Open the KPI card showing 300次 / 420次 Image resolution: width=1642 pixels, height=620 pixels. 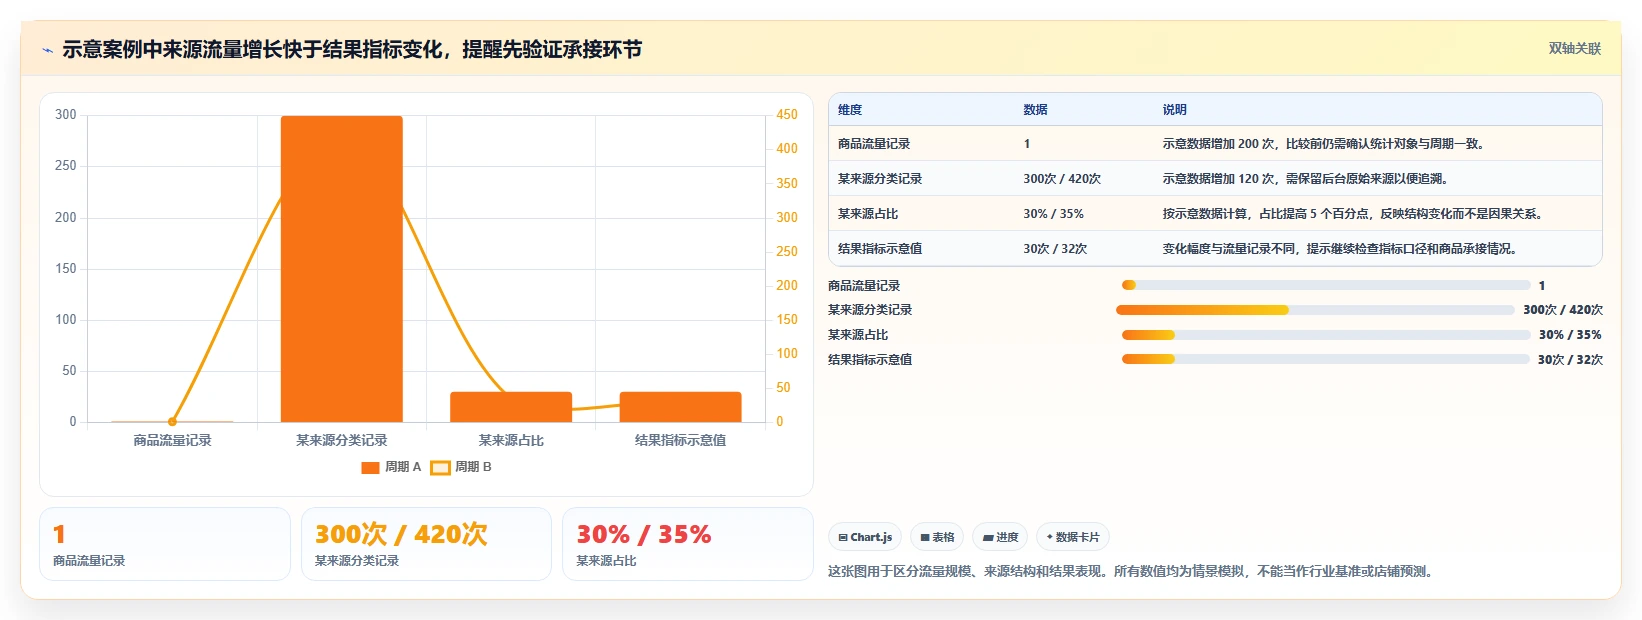pos(426,544)
